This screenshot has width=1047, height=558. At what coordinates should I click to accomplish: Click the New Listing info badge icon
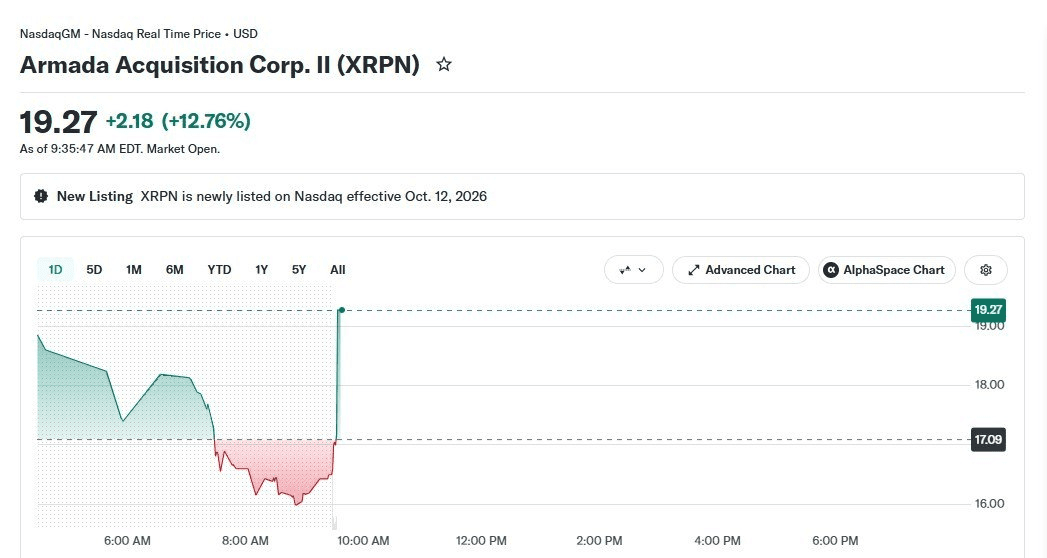click(x=41, y=196)
